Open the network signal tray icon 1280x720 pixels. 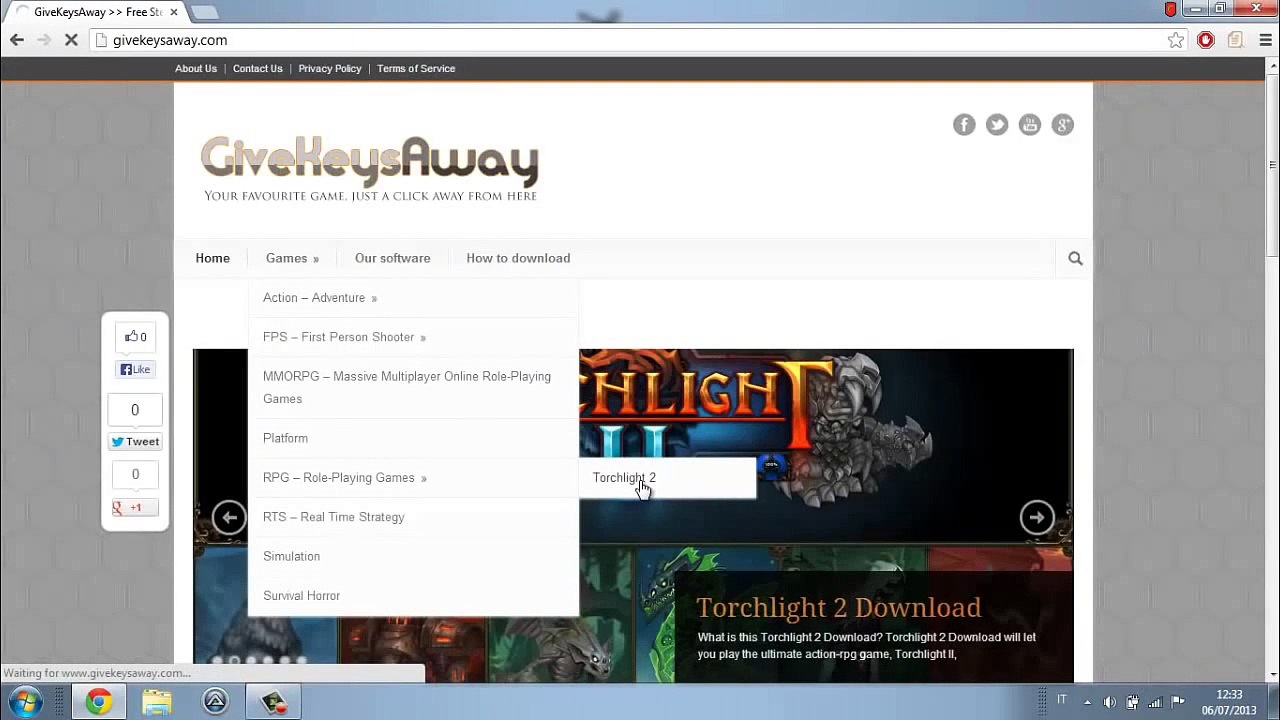tap(1155, 701)
